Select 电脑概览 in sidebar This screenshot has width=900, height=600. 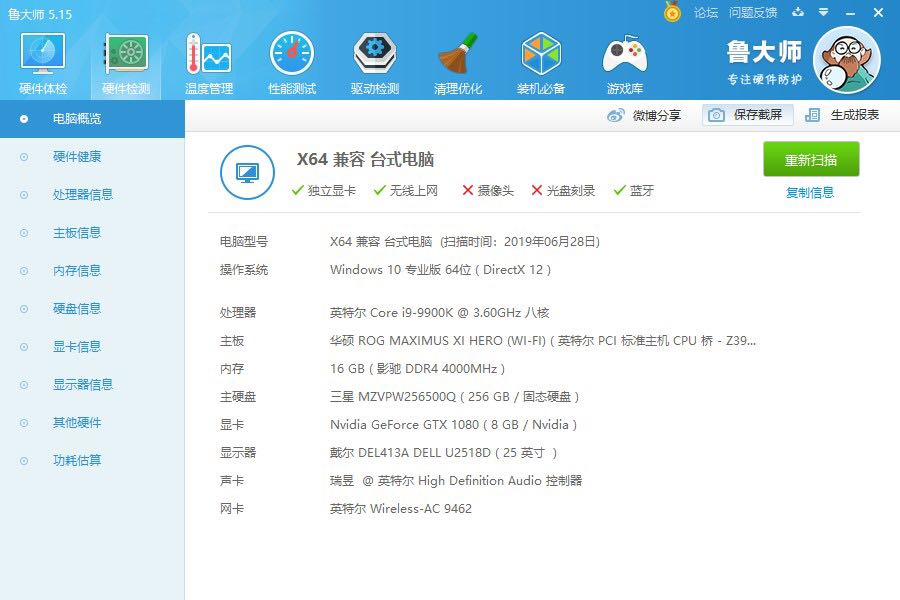pos(92,119)
